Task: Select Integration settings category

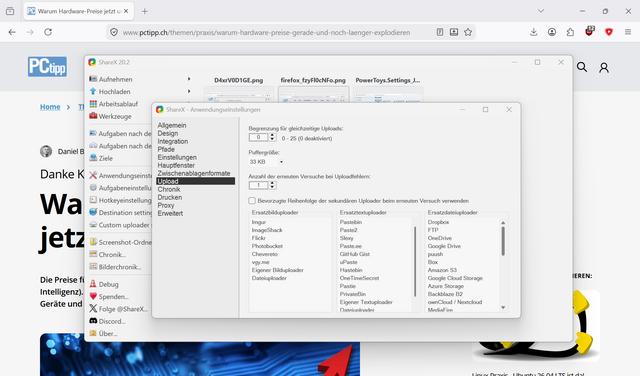Action: tap(173, 141)
